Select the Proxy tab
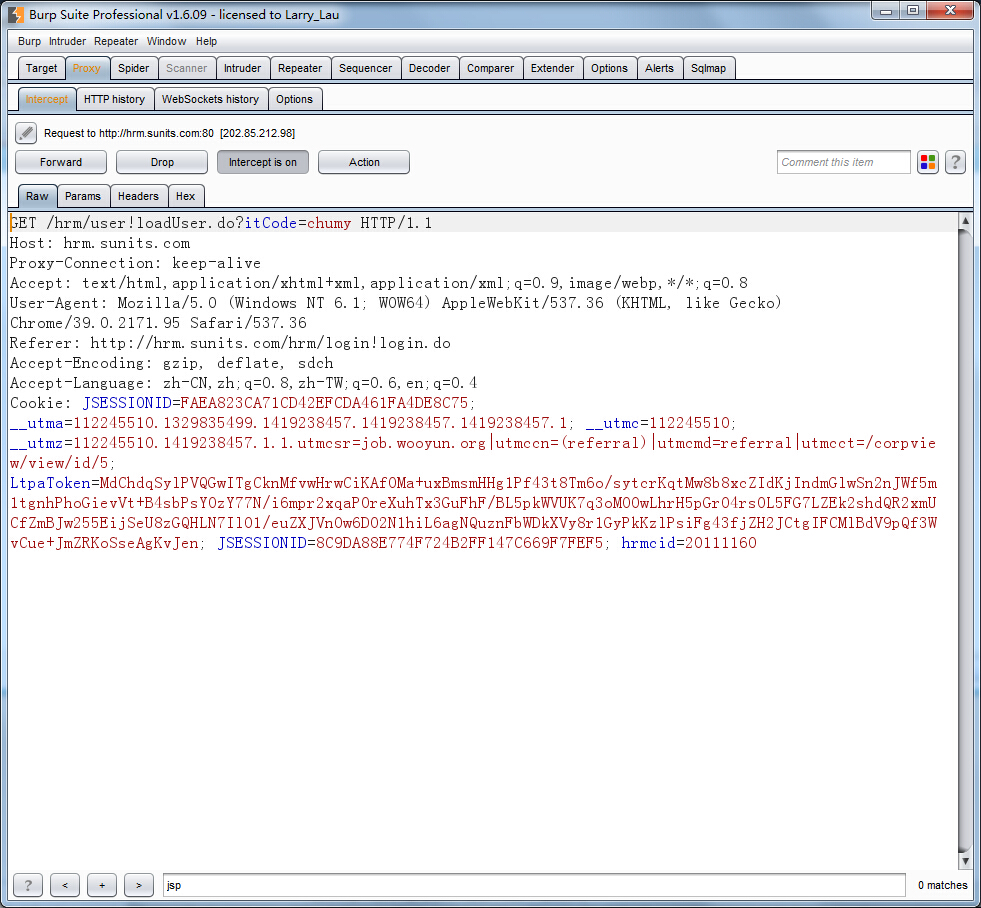 [x=86, y=68]
